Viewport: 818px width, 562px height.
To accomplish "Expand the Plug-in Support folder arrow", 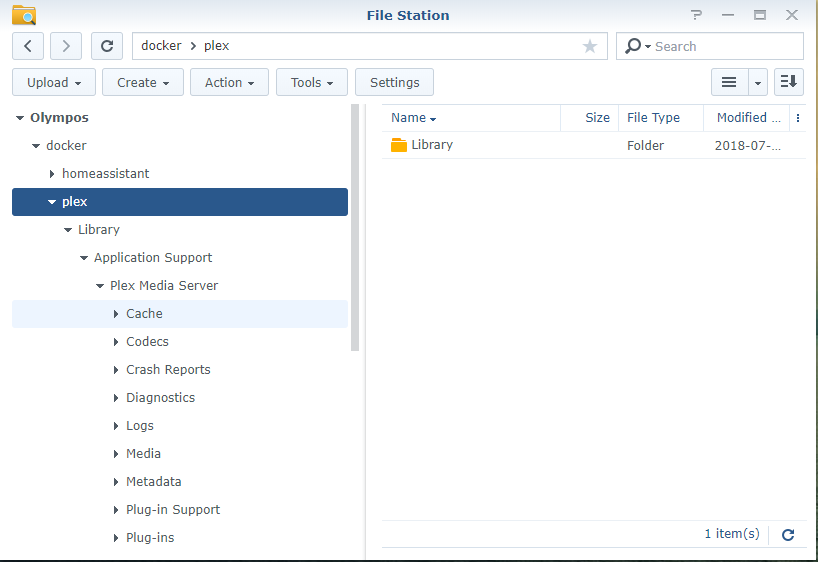I will pos(116,510).
